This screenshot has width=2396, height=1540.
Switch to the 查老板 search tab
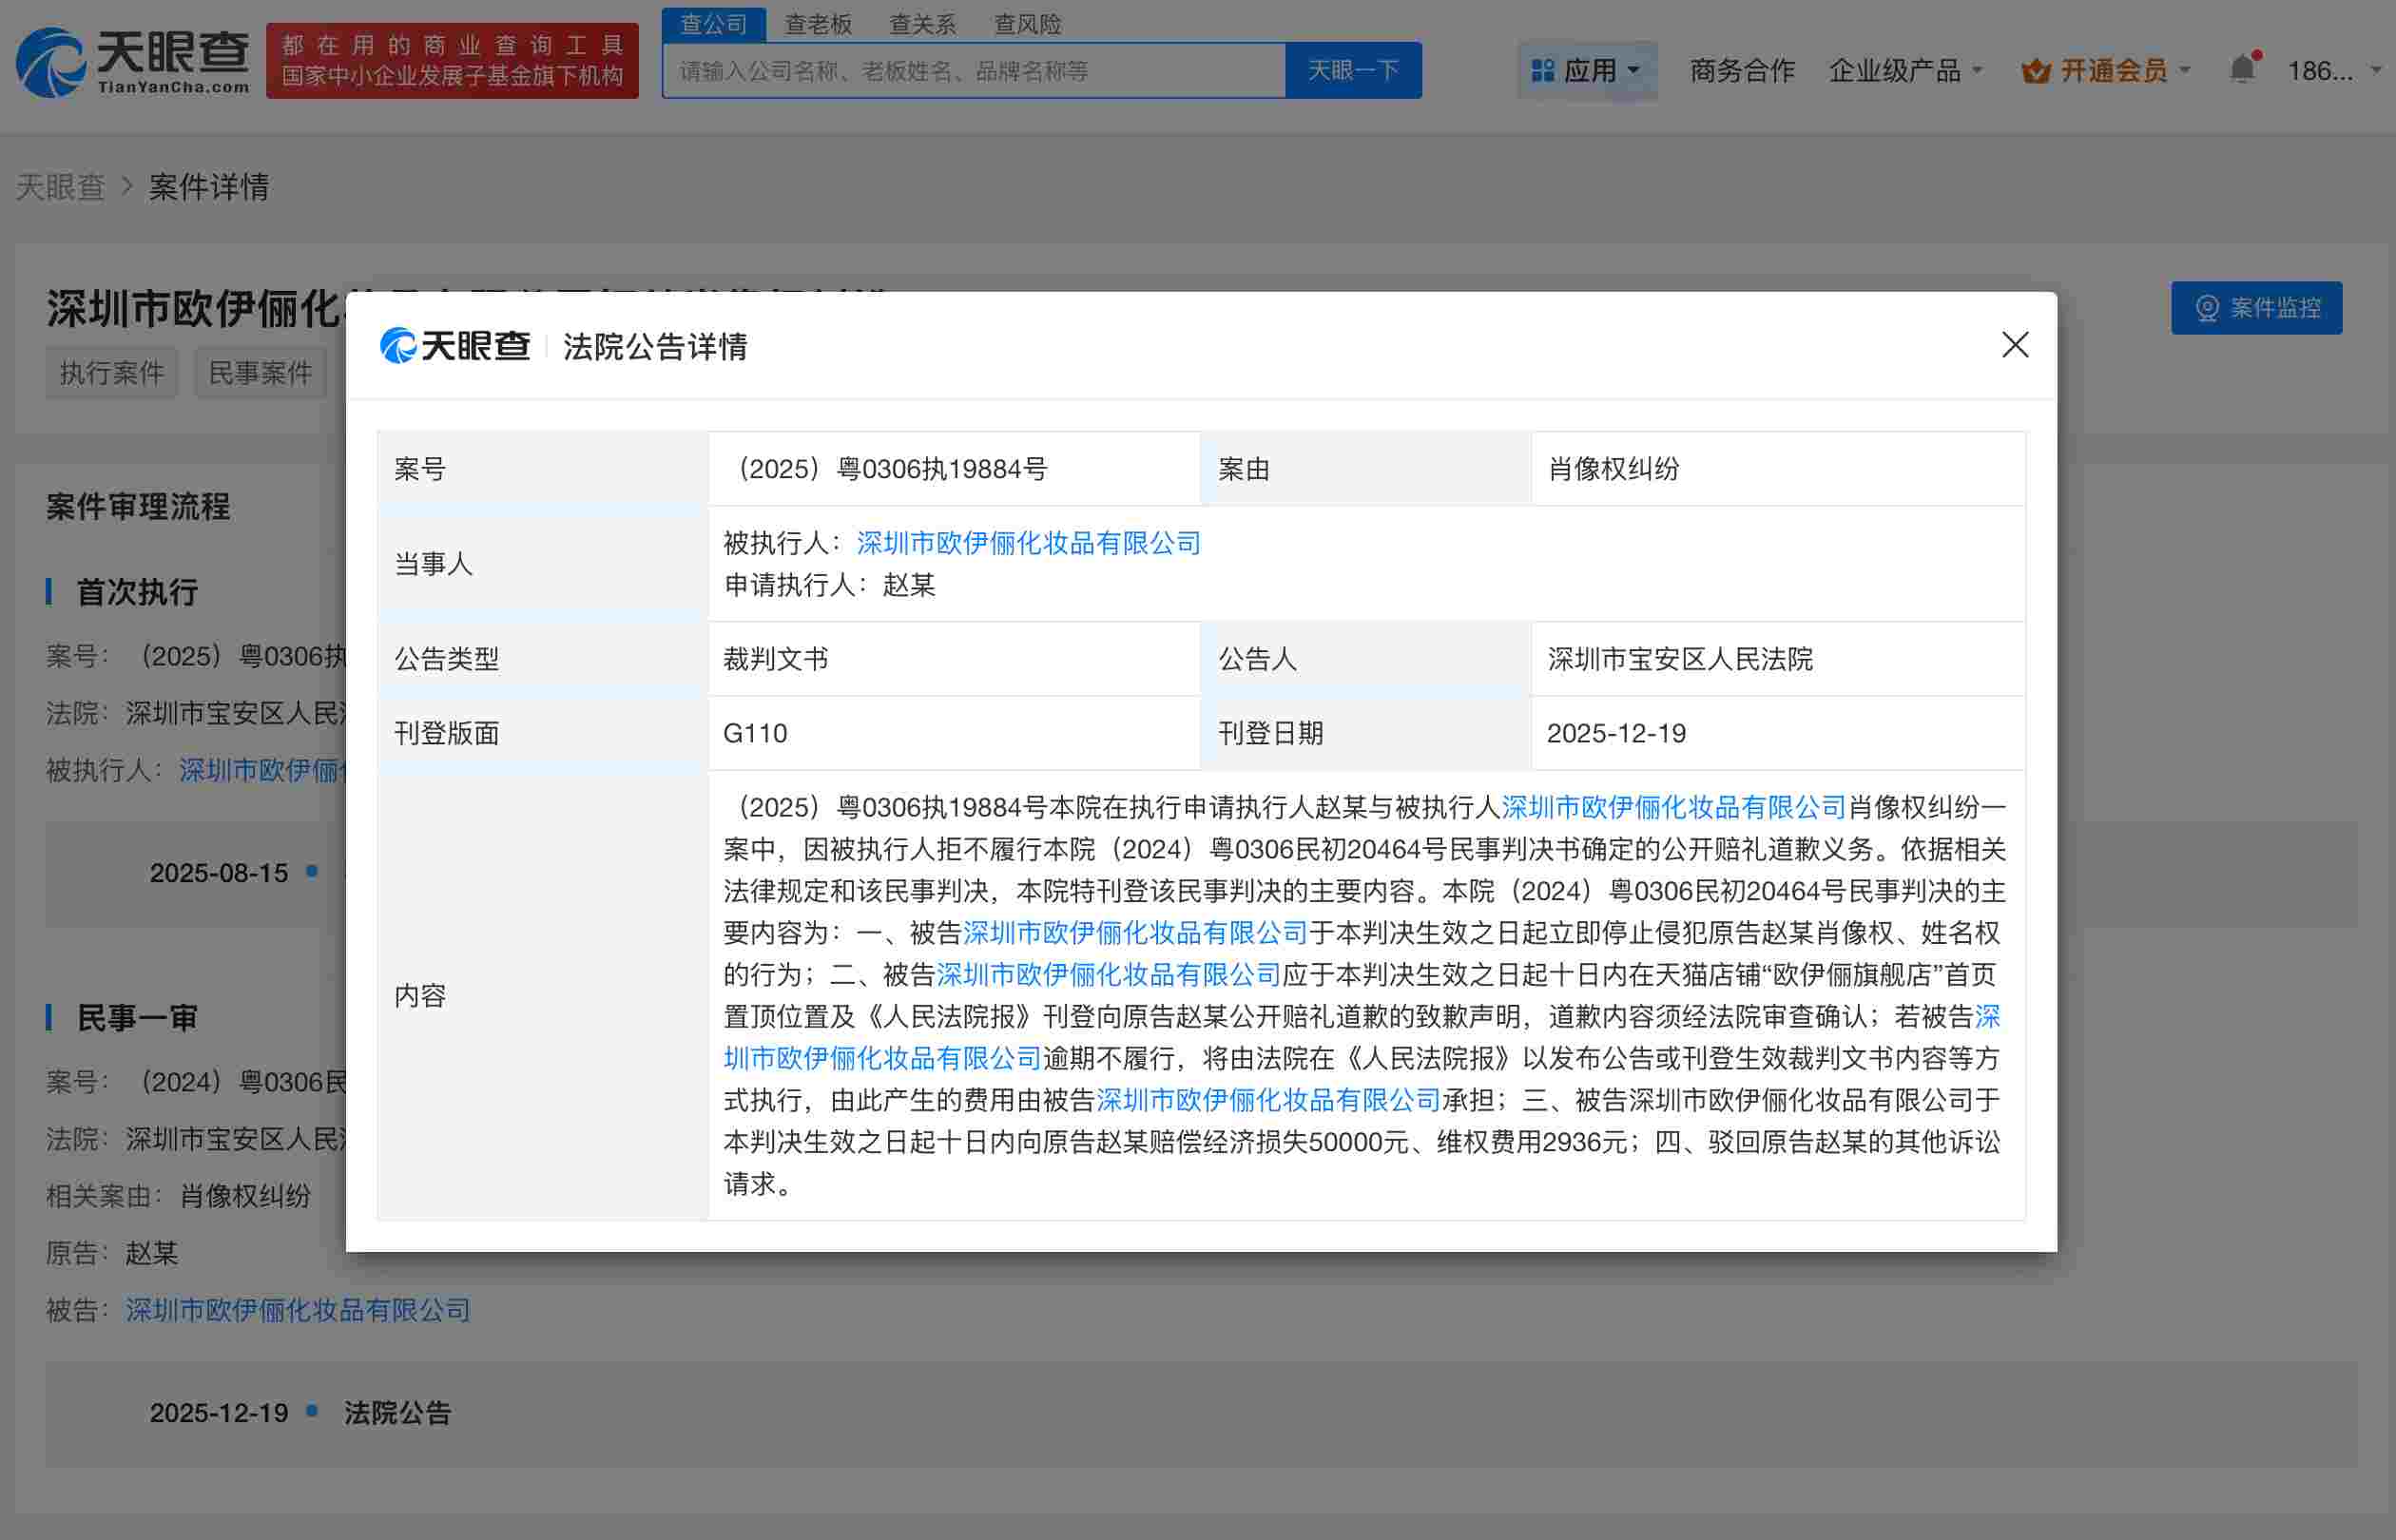point(818,24)
